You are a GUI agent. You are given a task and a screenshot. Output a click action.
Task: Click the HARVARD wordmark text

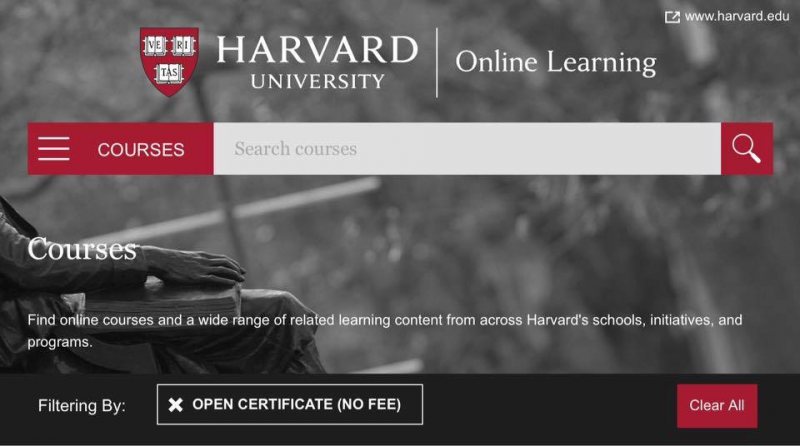[317, 49]
